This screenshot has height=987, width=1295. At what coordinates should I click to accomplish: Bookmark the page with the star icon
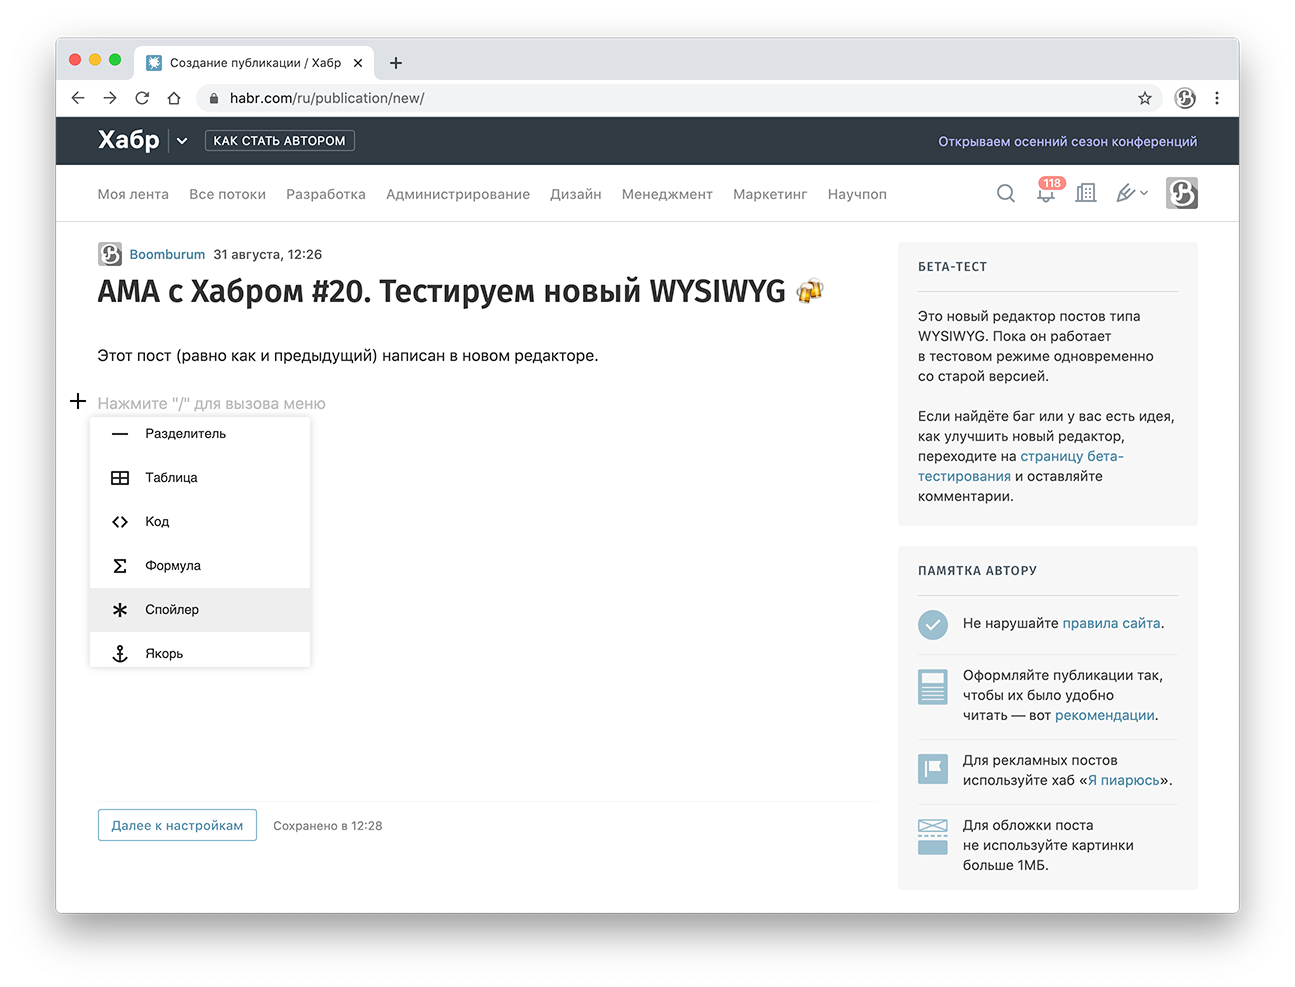(x=1145, y=98)
